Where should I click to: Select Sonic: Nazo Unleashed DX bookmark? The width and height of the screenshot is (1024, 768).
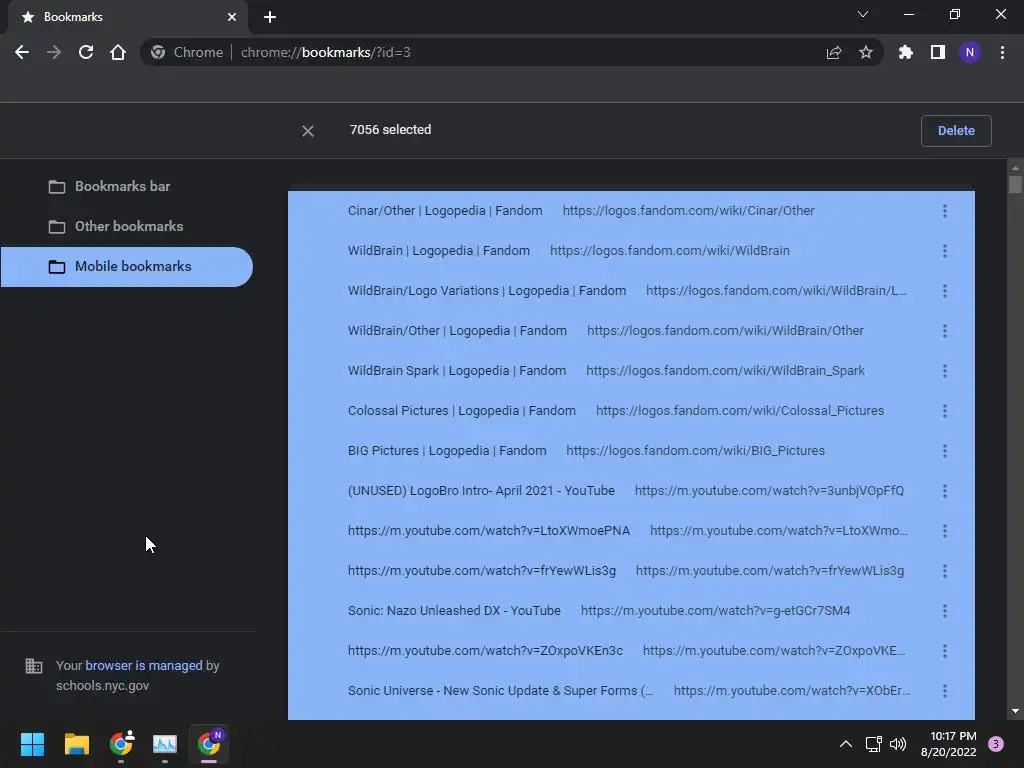tap(632, 611)
